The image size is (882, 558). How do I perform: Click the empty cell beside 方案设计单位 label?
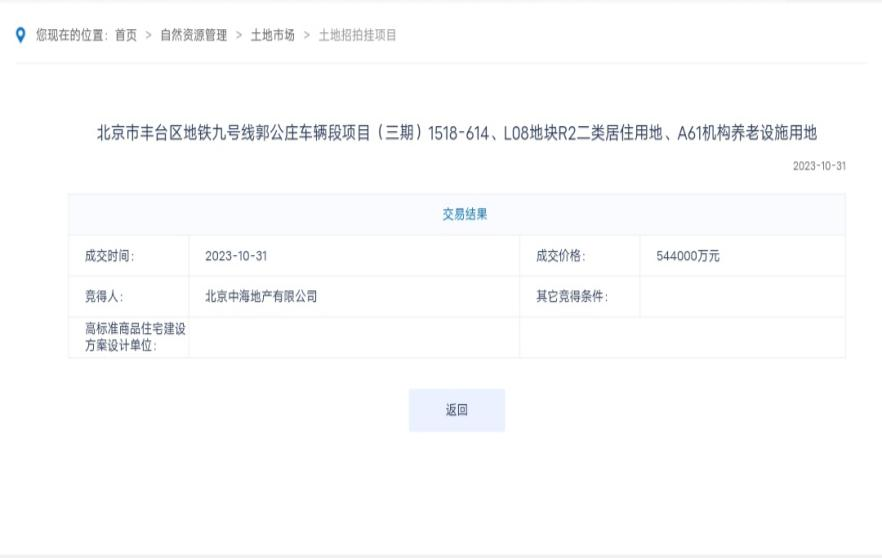[x=353, y=337]
